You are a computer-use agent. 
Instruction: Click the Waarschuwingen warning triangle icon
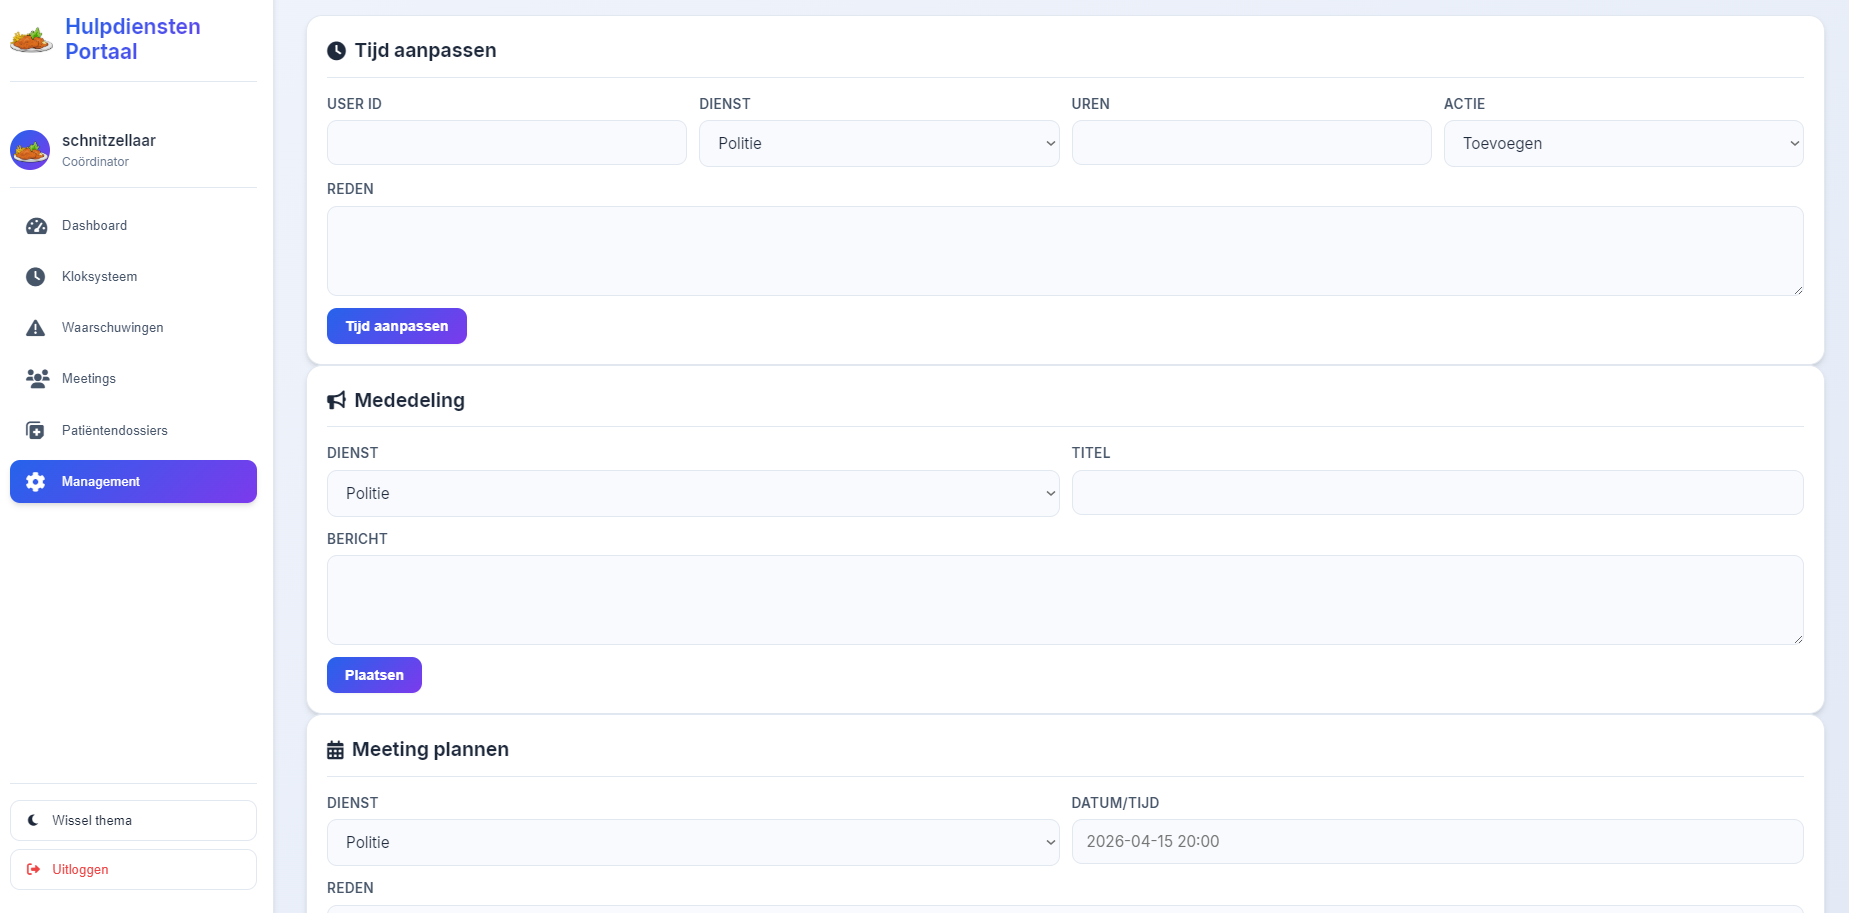point(36,328)
